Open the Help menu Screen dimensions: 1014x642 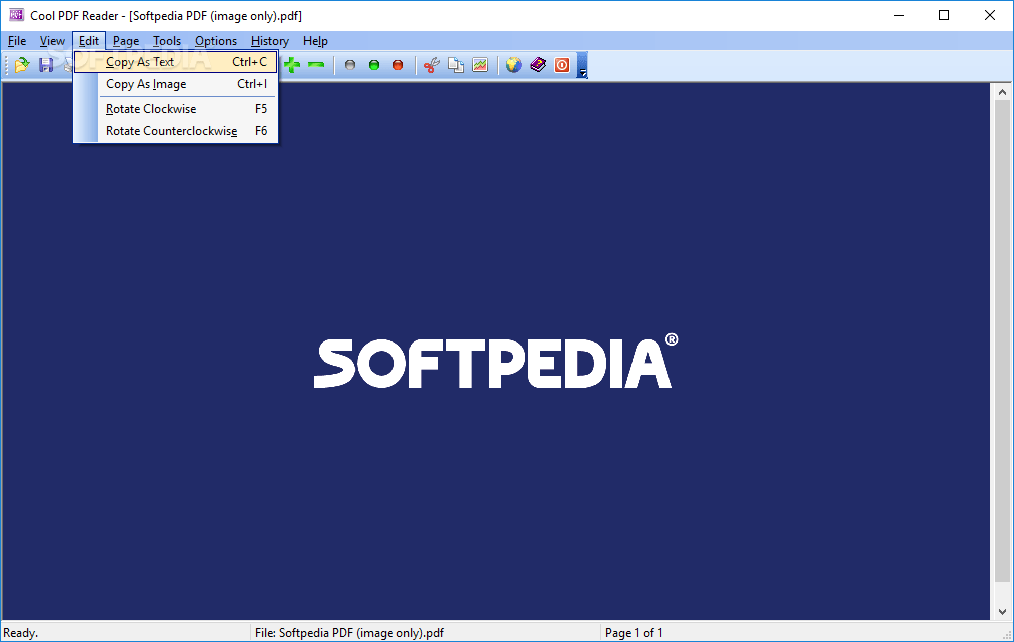[316, 41]
